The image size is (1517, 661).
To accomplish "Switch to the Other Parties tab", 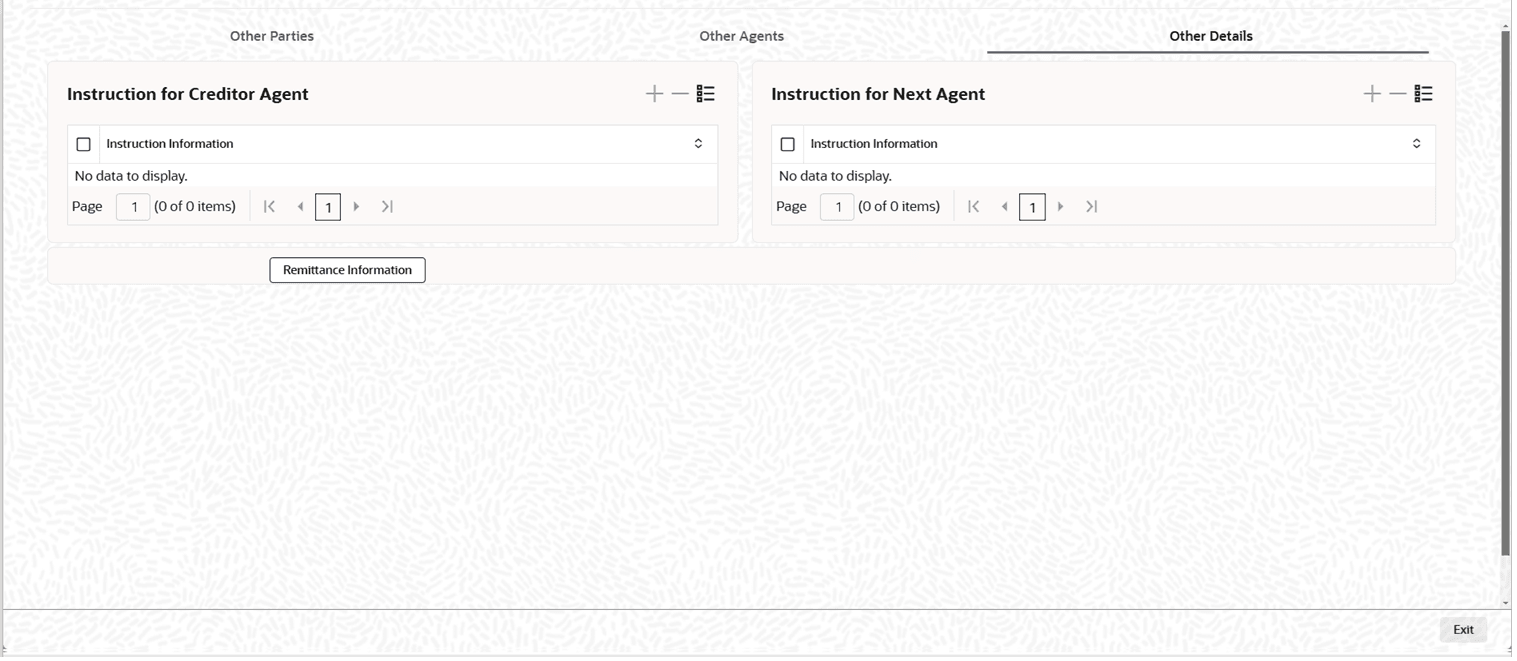I will pos(272,36).
